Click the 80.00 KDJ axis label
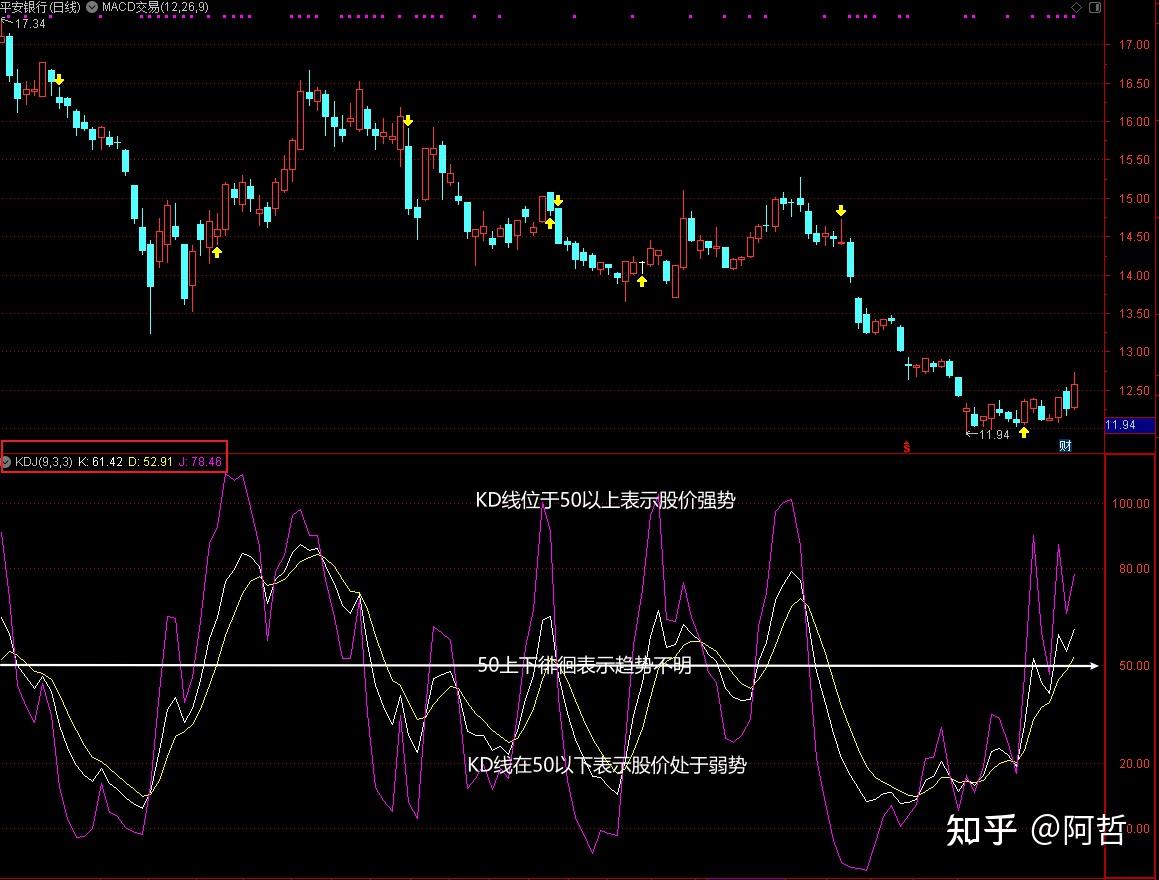The image size is (1159, 880). [1134, 569]
